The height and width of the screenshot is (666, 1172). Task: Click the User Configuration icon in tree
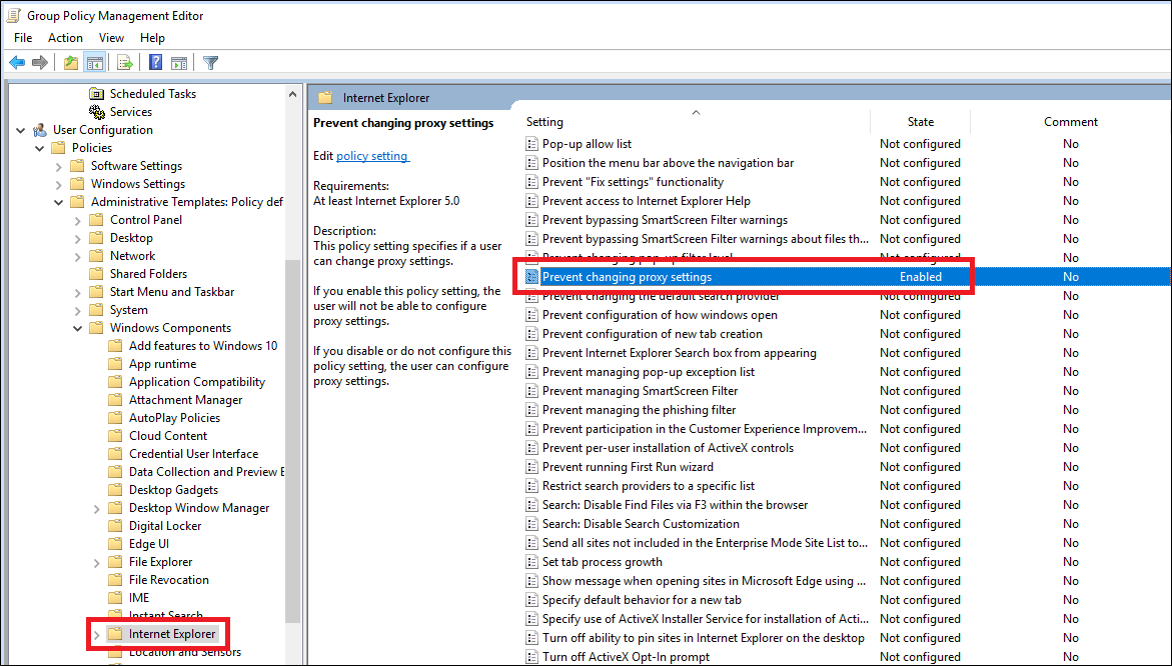[40, 130]
